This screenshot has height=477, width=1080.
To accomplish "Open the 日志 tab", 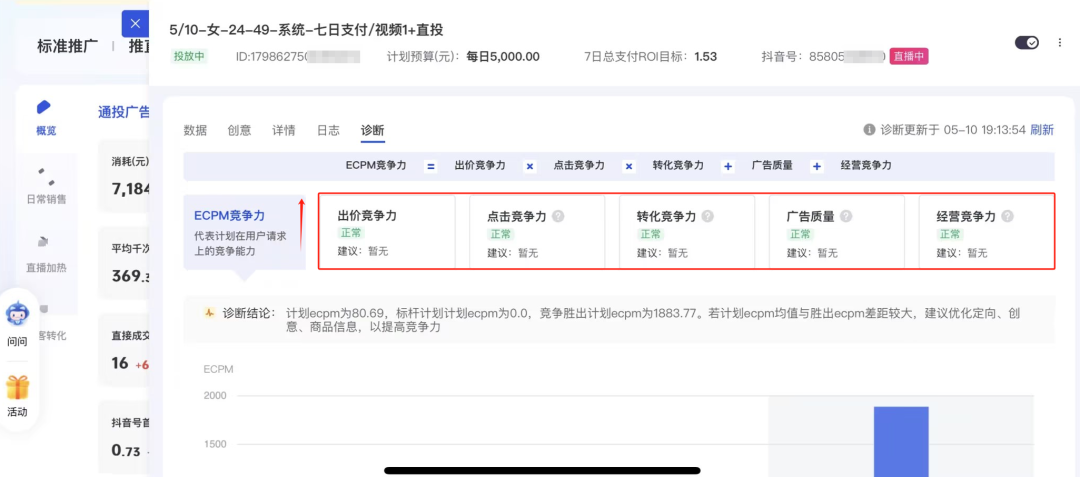I will click(328, 130).
